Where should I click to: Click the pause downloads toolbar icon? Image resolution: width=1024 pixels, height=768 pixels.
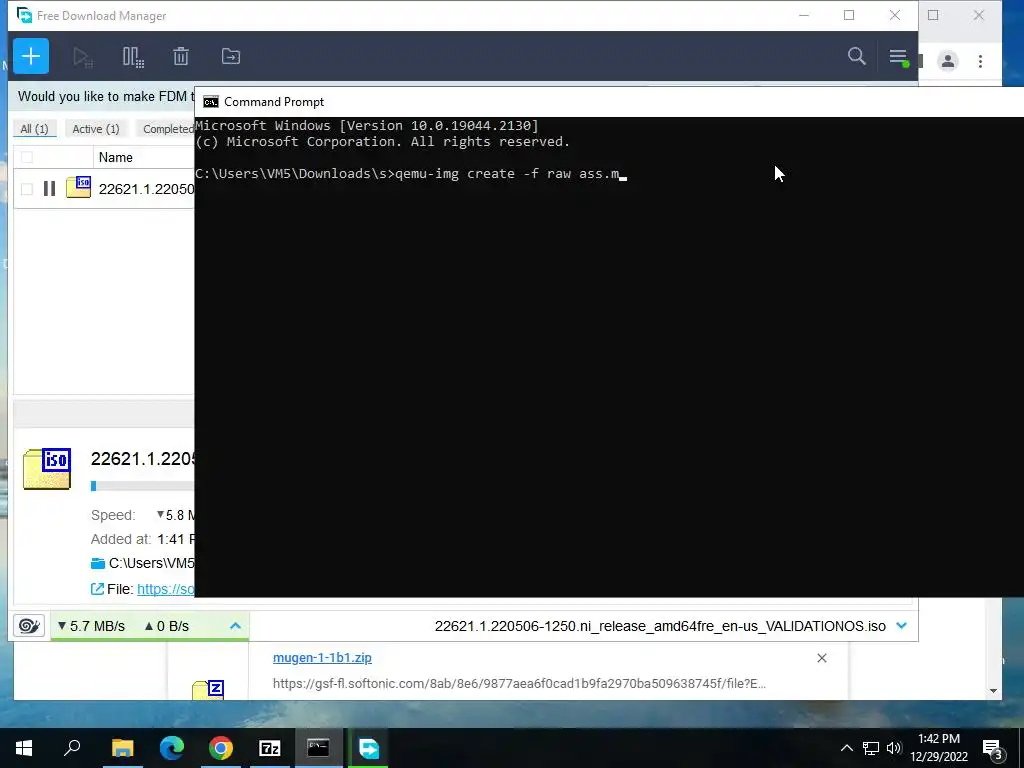(133, 57)
